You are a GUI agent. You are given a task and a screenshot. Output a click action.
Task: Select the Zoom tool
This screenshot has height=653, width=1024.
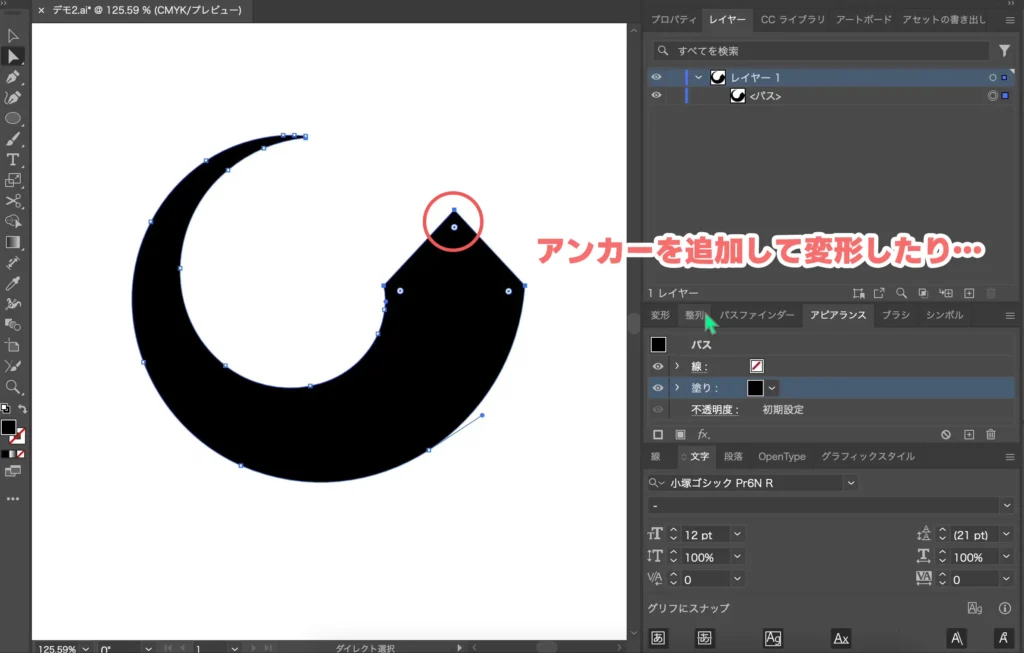(x=14, y=384)
